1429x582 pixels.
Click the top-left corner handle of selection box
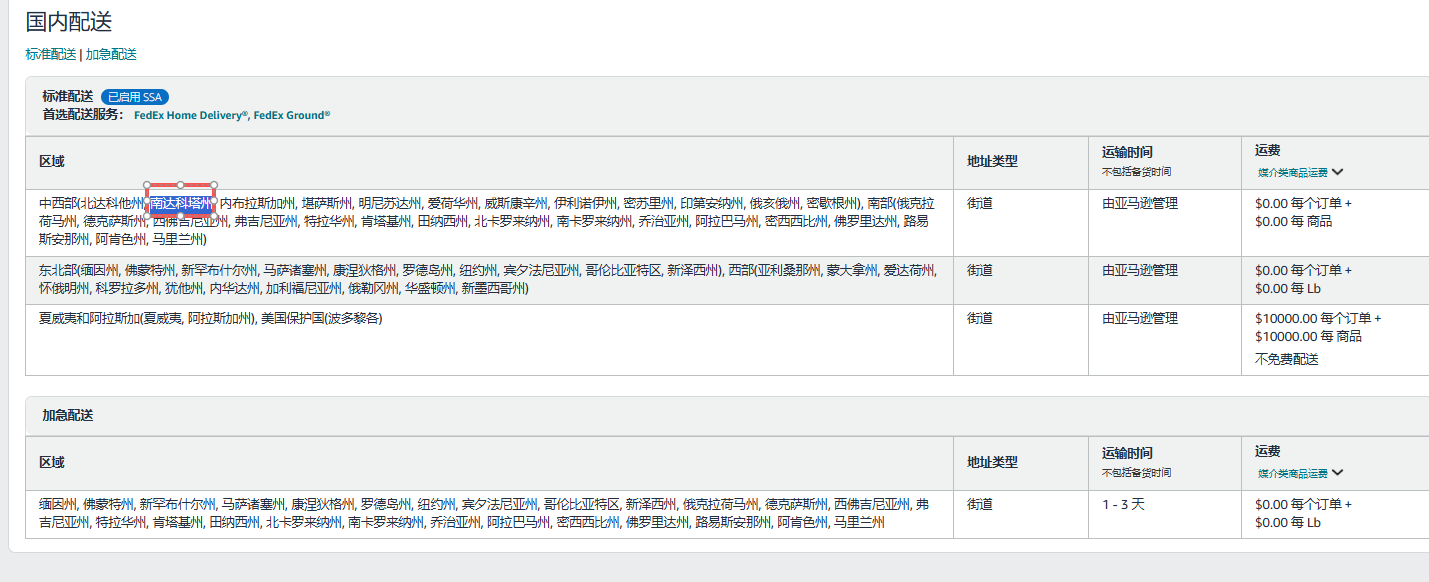point(147,185)
